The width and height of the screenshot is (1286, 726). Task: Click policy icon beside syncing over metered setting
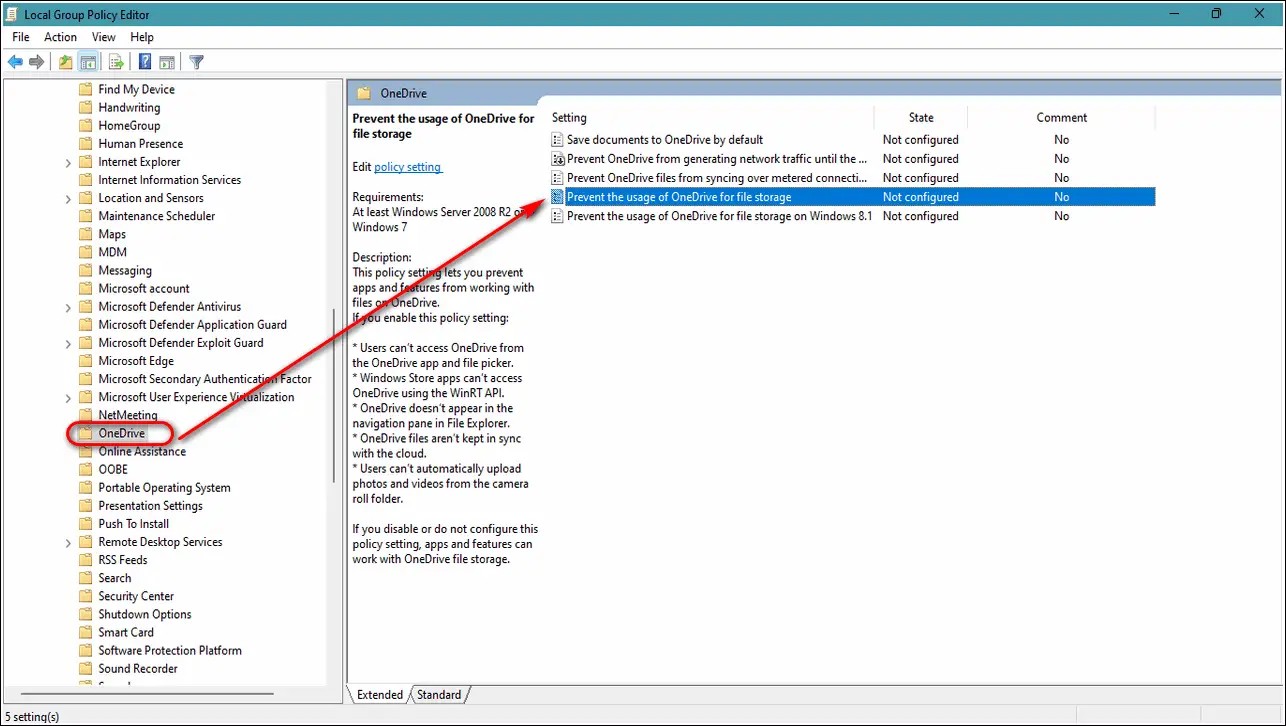tap(558, 178)
